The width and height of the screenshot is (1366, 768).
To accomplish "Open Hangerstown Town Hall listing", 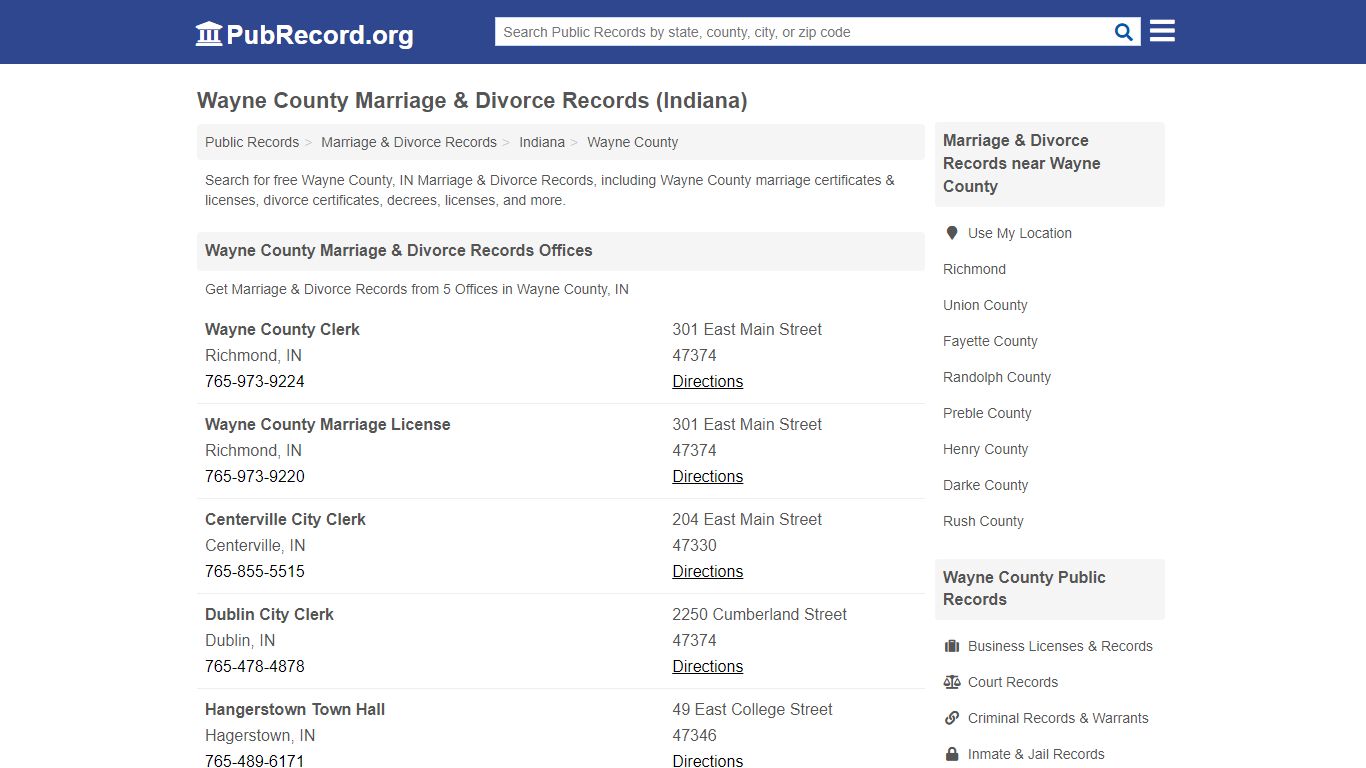I will click(295, 709).
